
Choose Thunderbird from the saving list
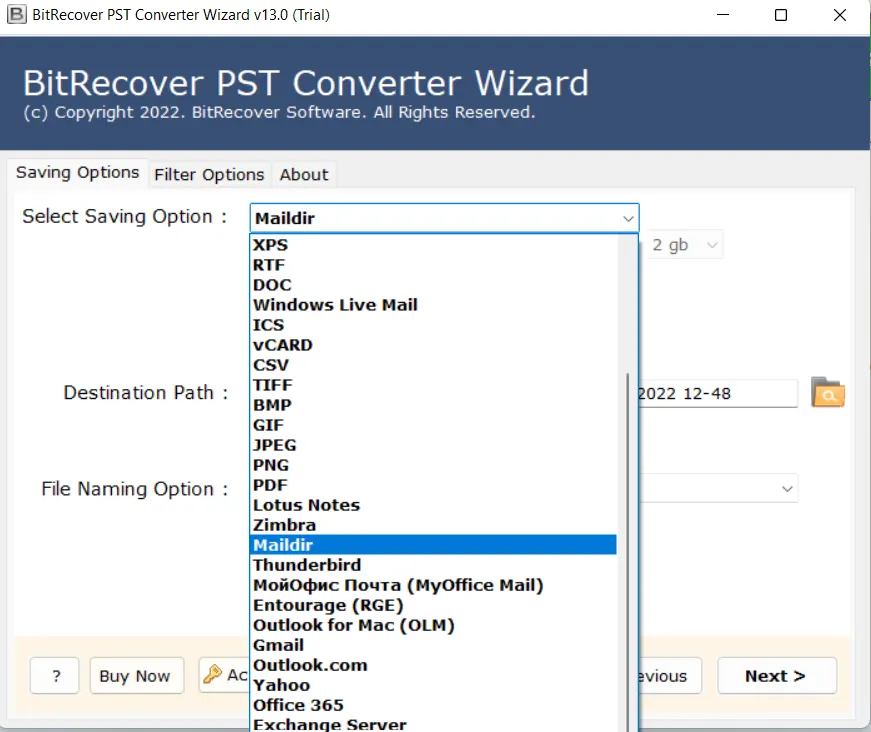(x=307, y=565)
